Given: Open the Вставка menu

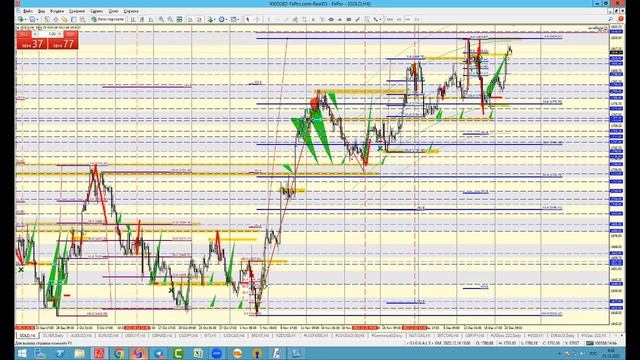Looking at the screenshot, I should pyautogui.click(x=57, y=11).
